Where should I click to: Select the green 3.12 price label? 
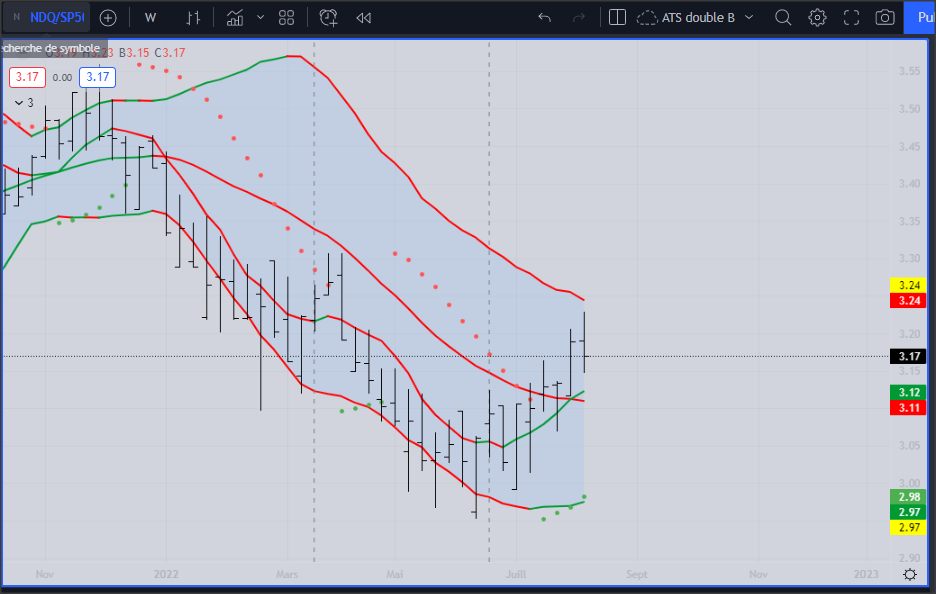[x=909, y=392]
